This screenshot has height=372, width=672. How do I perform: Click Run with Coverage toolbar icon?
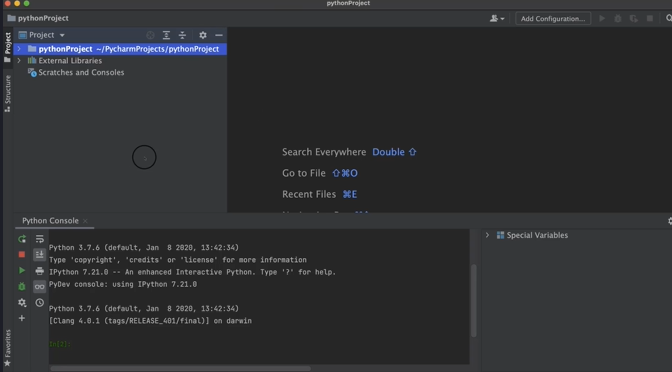(634, 18)
